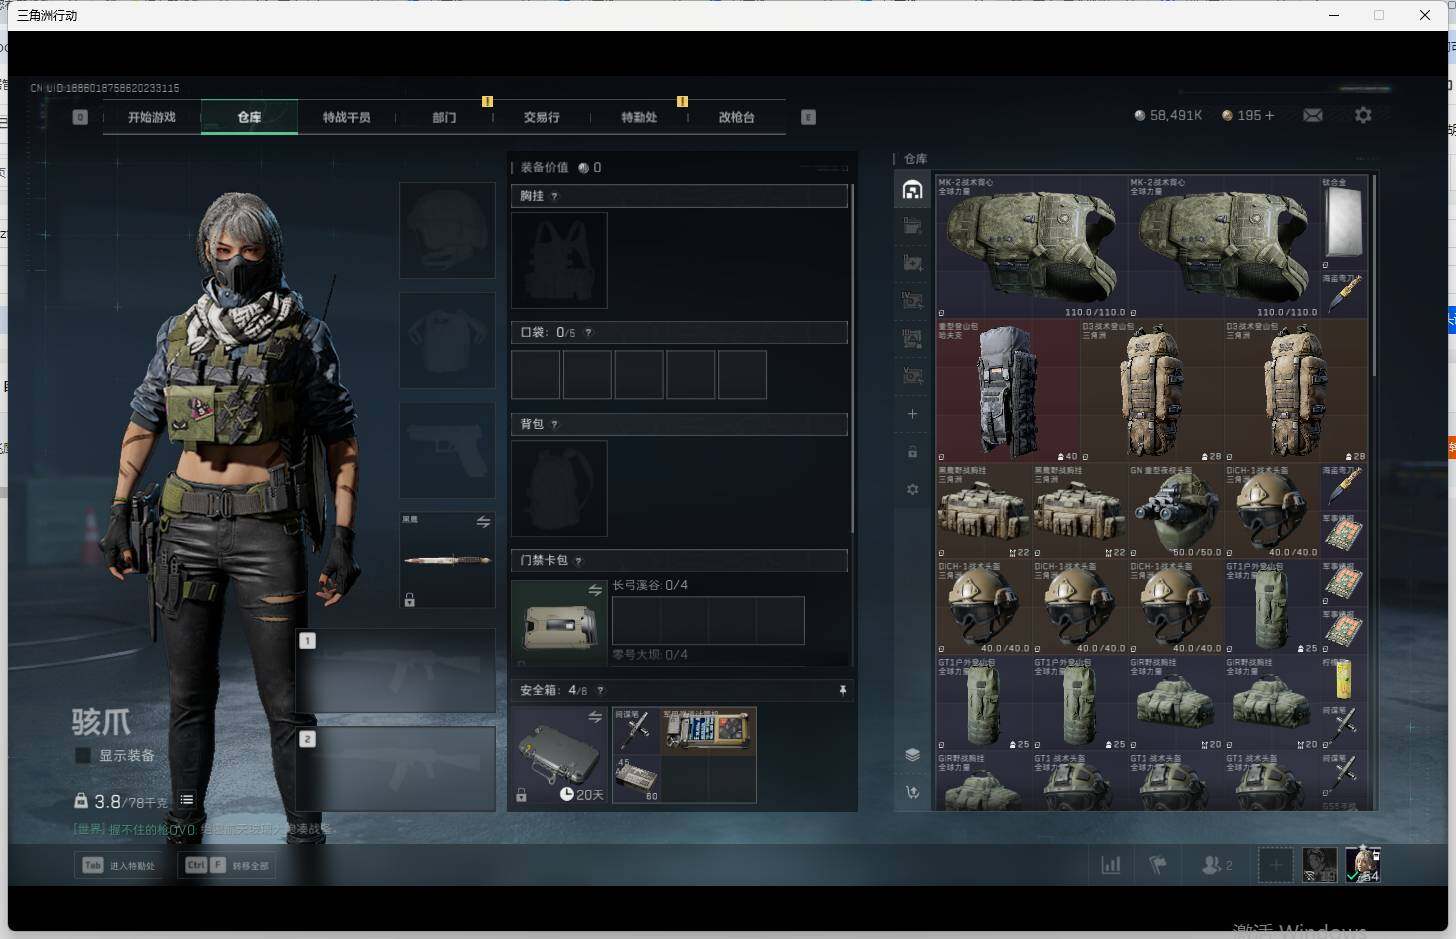Click the empty body armor equipment slot
The width and height of the screenshot is (1456, 939).
(x=447, y=341)
